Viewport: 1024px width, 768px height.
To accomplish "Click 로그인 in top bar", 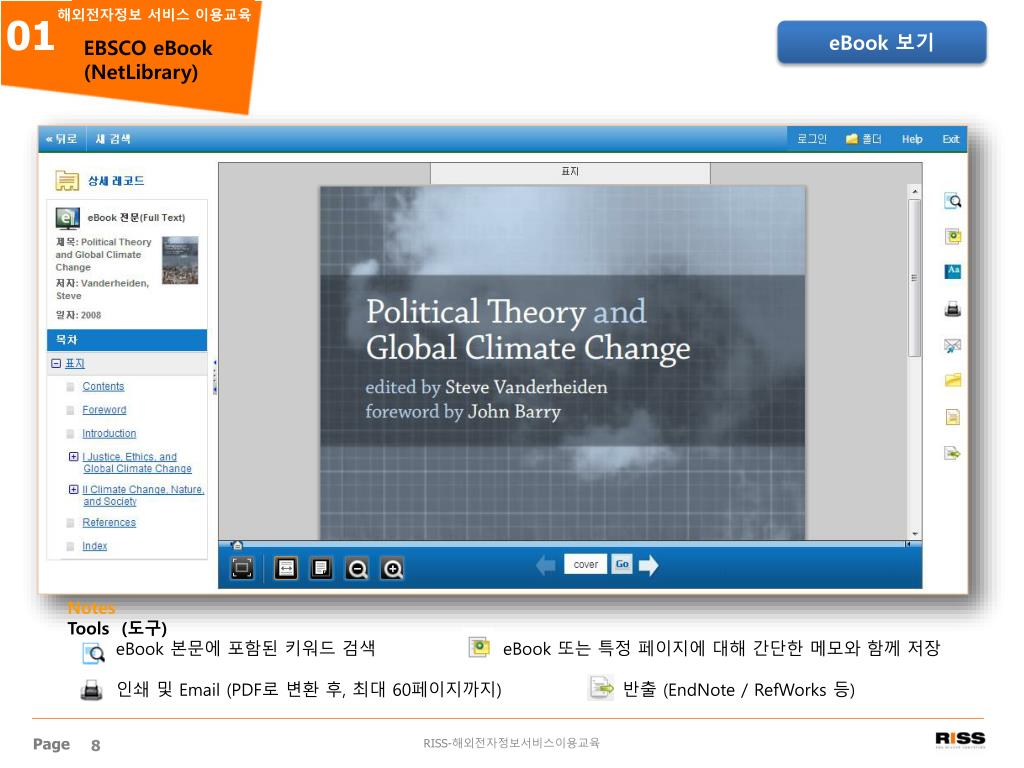I will coord(812,139).
